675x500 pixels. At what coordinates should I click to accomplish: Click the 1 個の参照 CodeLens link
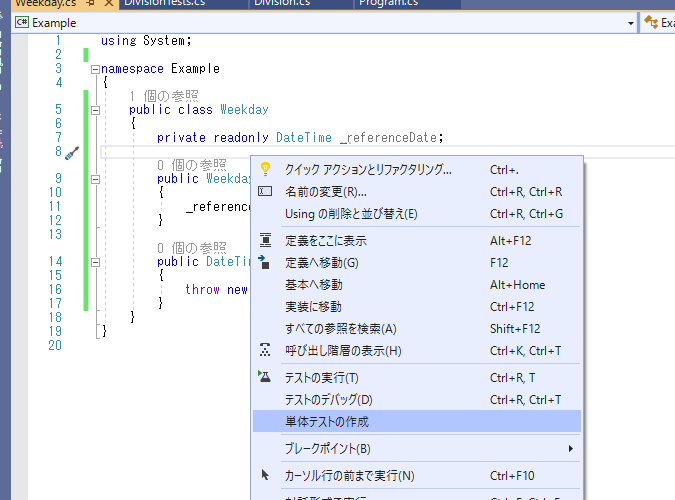164,96
